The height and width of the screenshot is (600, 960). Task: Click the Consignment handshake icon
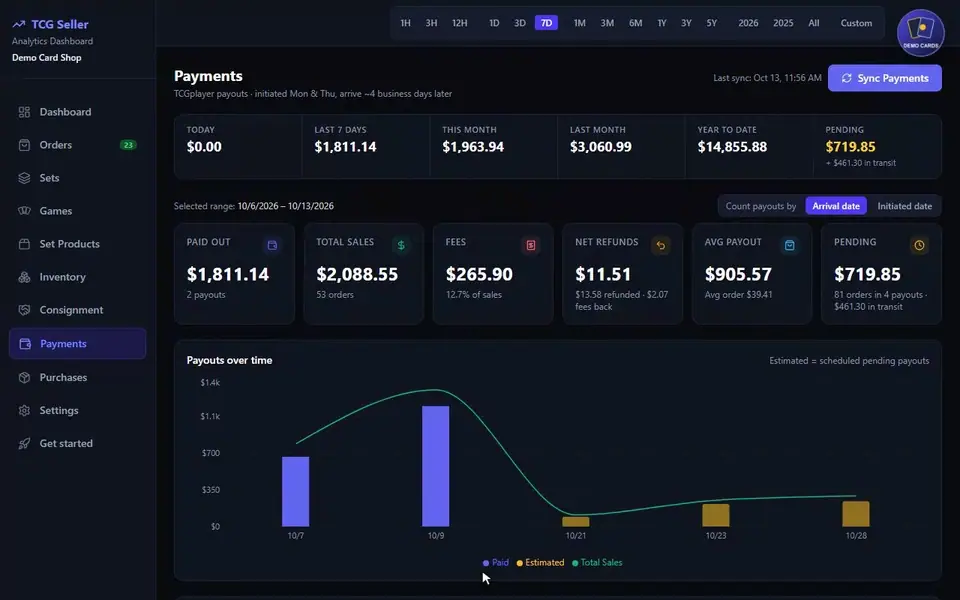tap(24, 310)
